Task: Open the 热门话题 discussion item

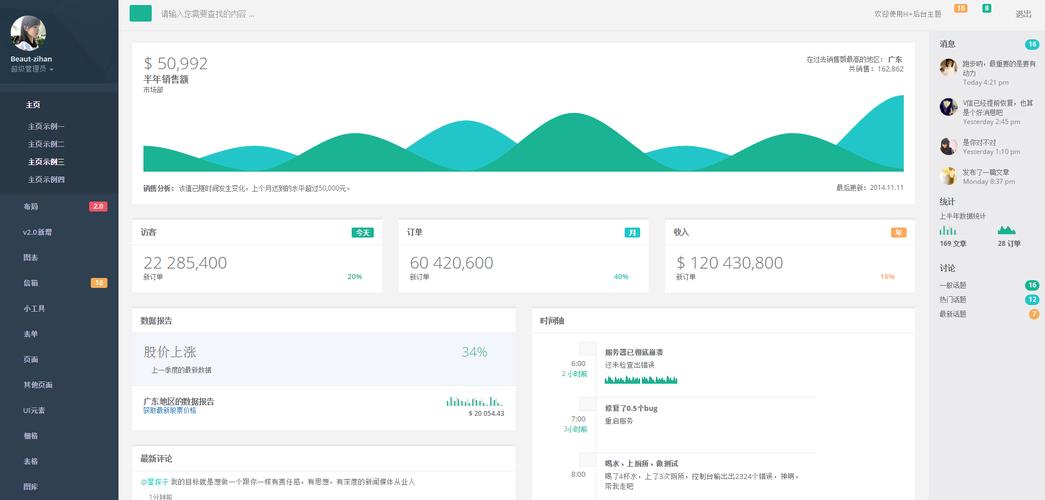Action: (953, 300)
